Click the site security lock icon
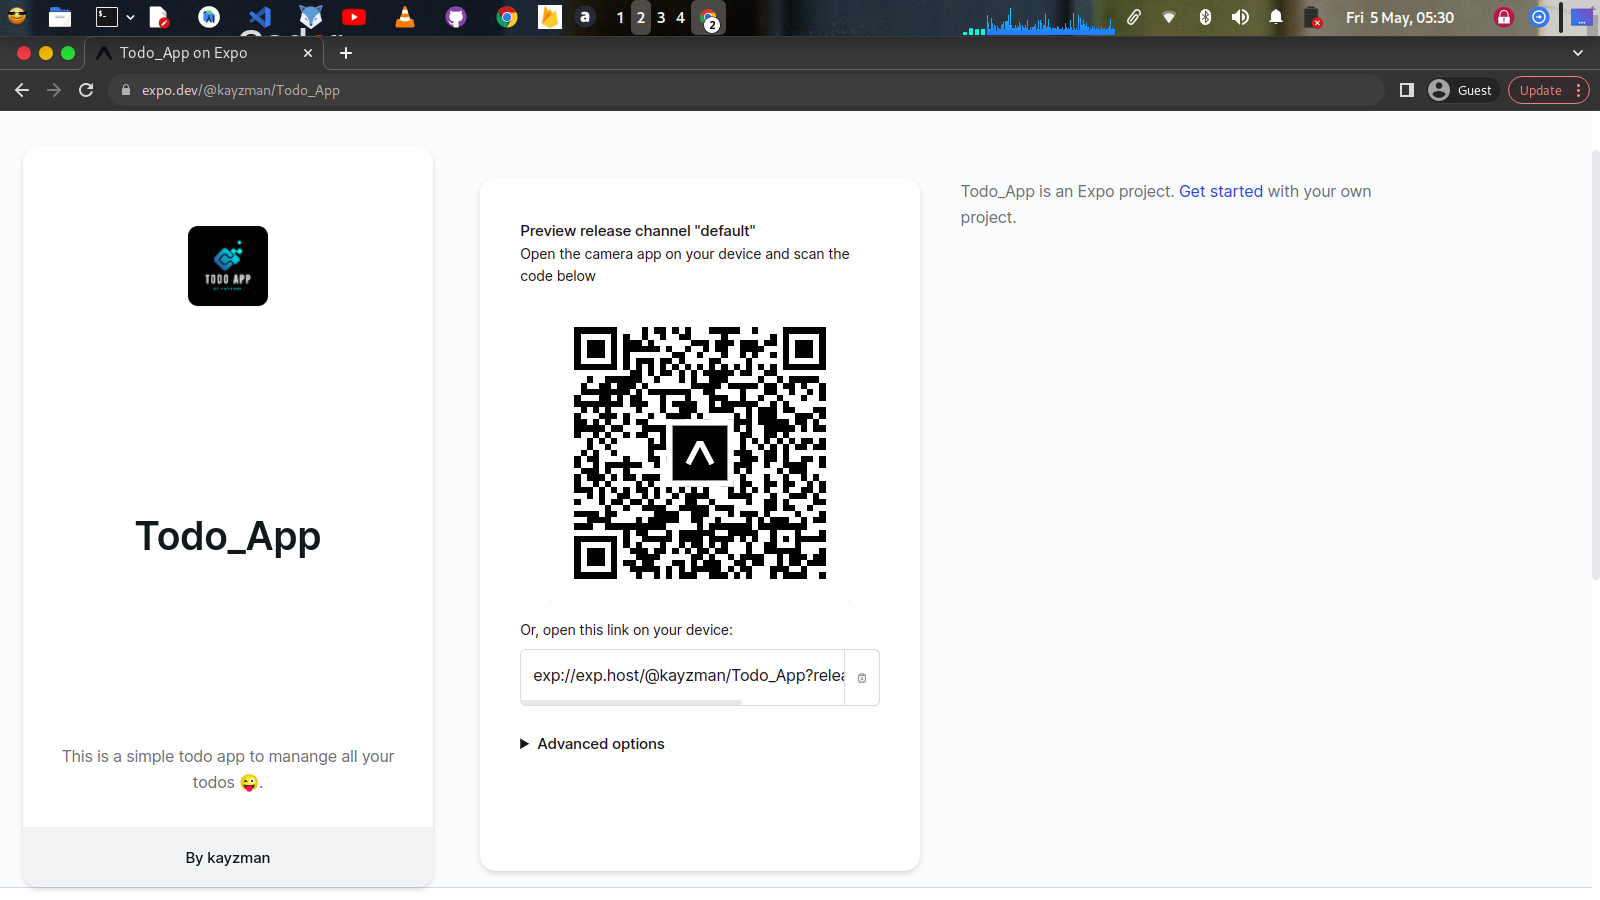 click(126, 90)
